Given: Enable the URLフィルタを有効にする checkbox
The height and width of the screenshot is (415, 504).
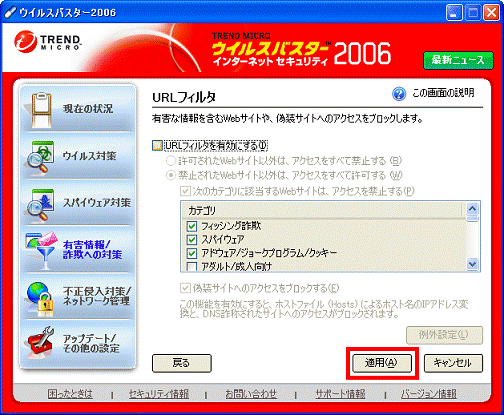Looking at the screenshot, I should point(157,146).
